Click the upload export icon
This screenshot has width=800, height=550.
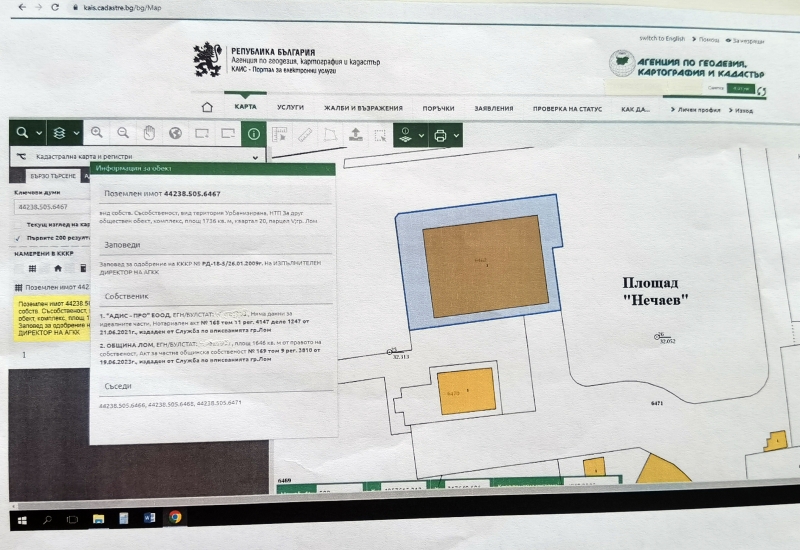click(355, 134)
